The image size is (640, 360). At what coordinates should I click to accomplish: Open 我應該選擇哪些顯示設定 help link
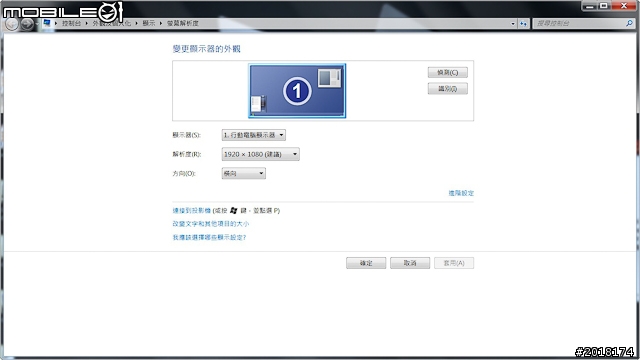pyautogui.click(x=209, y=237)
